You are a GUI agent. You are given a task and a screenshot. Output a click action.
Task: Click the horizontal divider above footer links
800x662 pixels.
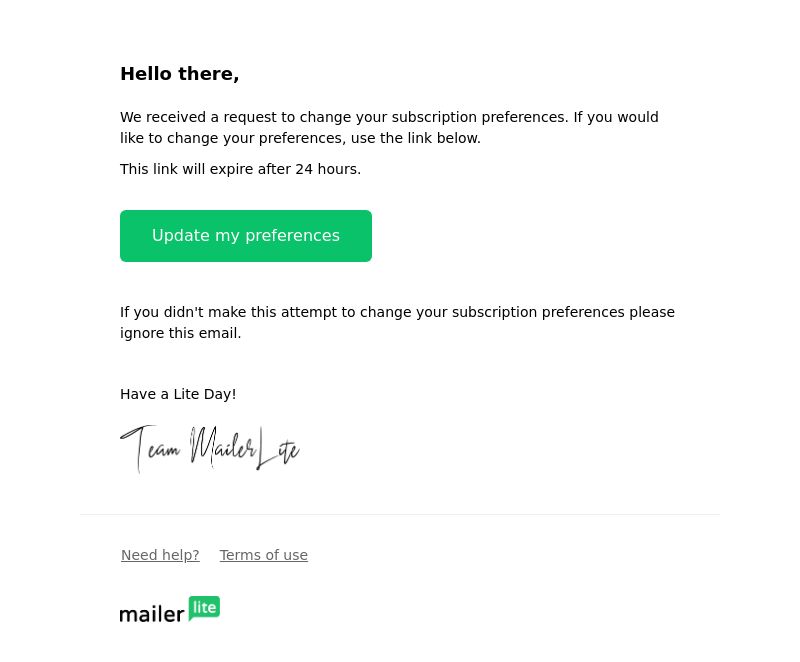point(400,515)
